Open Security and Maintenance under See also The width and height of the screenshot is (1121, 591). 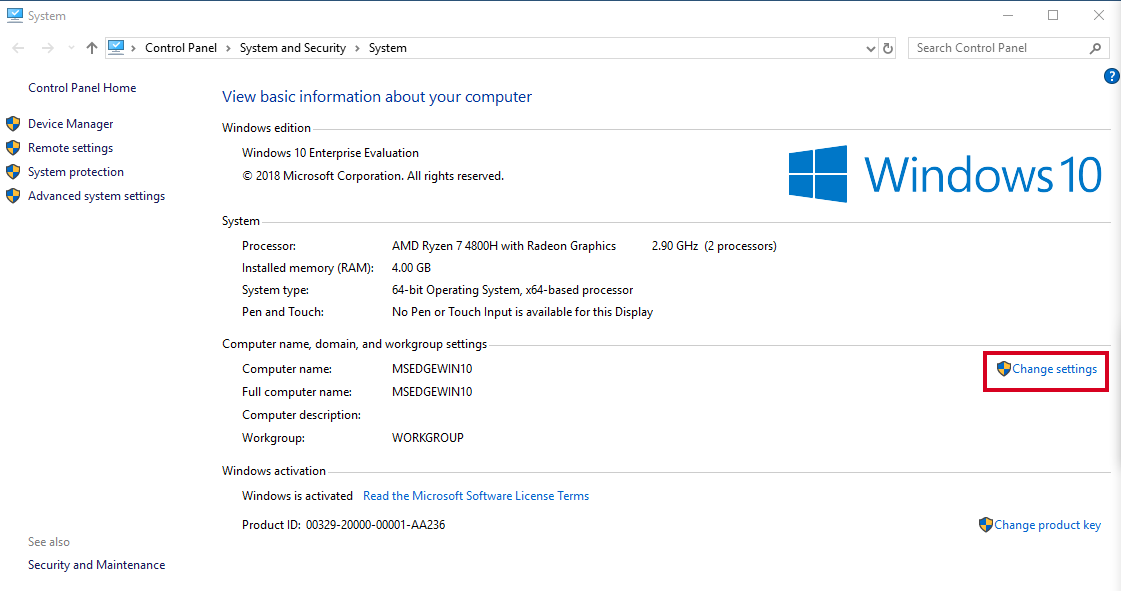96,564
